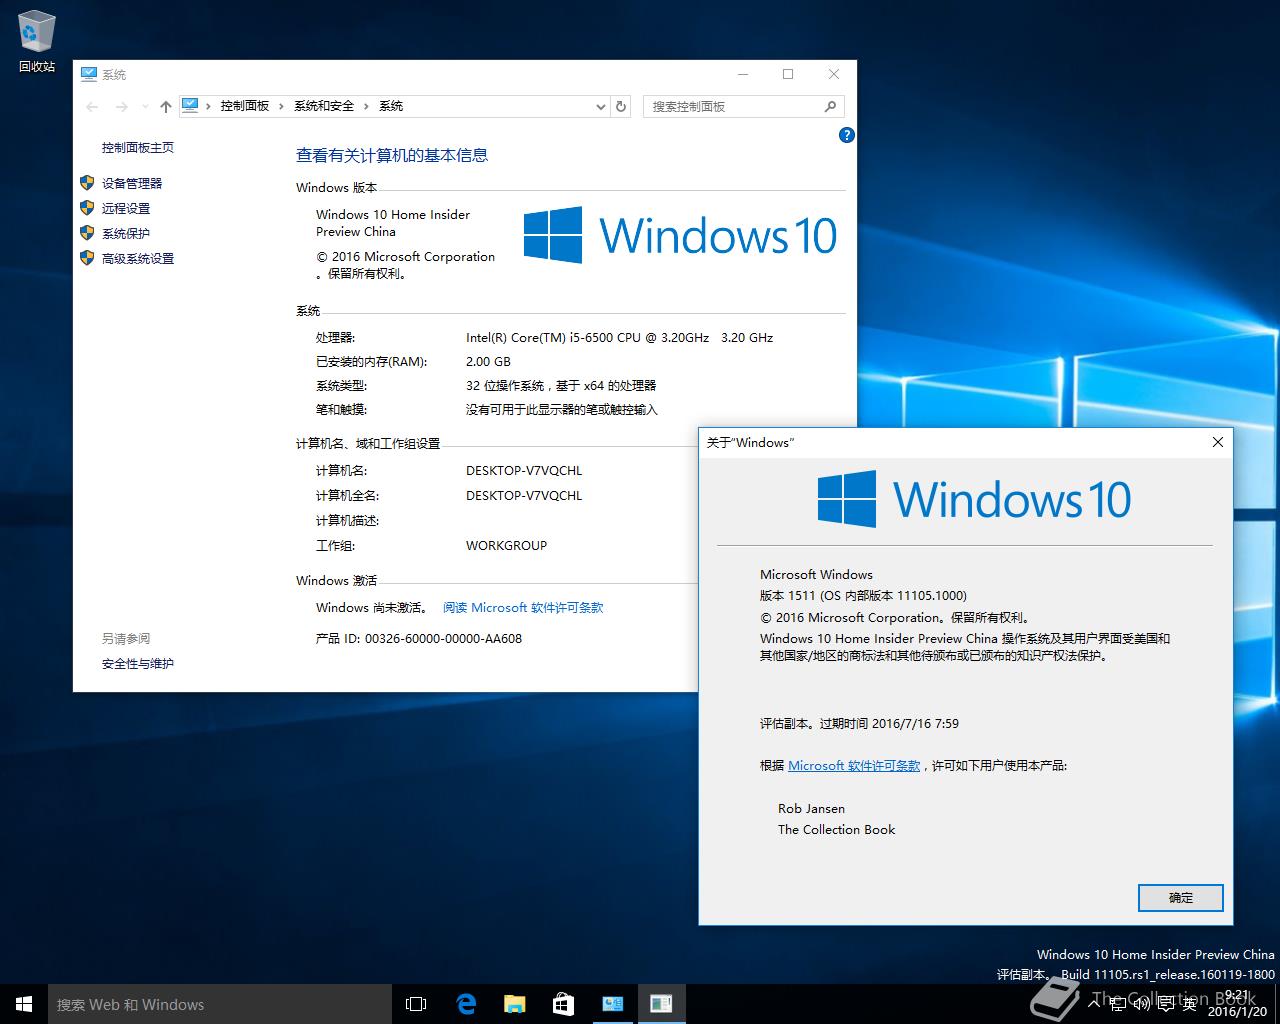Click the Forward arrow in System window
Screen dimensions: 1280x1024
(121, 106)
